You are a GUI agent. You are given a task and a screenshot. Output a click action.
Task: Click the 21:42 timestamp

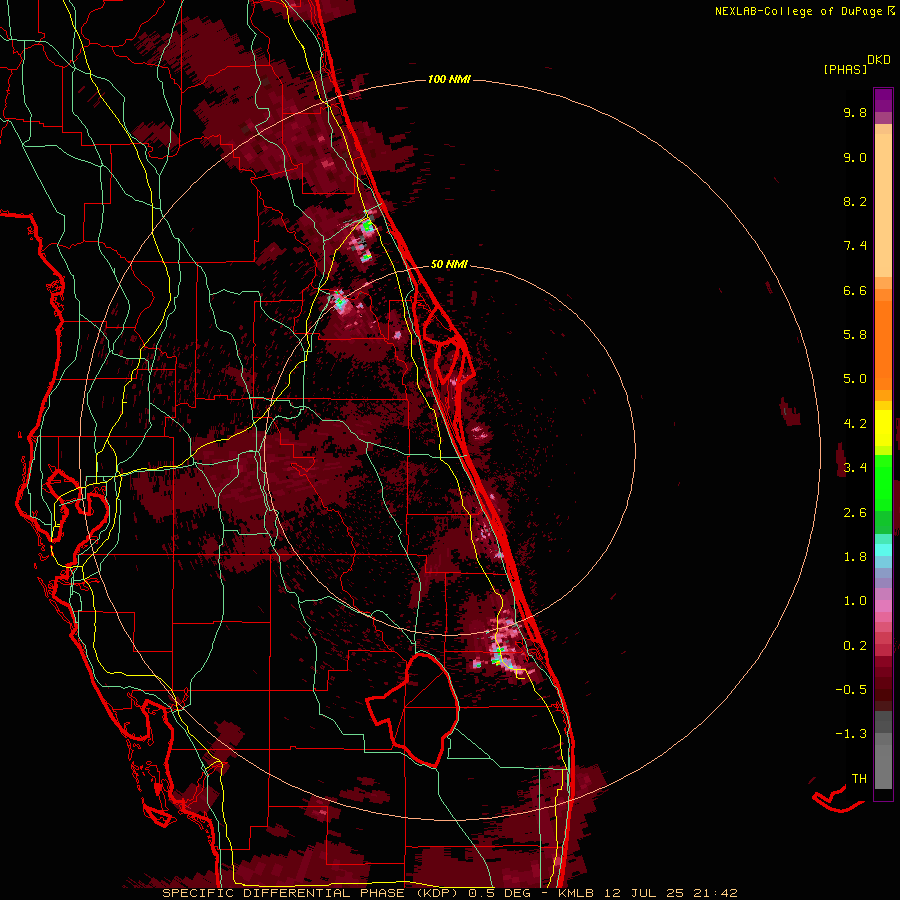[715, 893]
